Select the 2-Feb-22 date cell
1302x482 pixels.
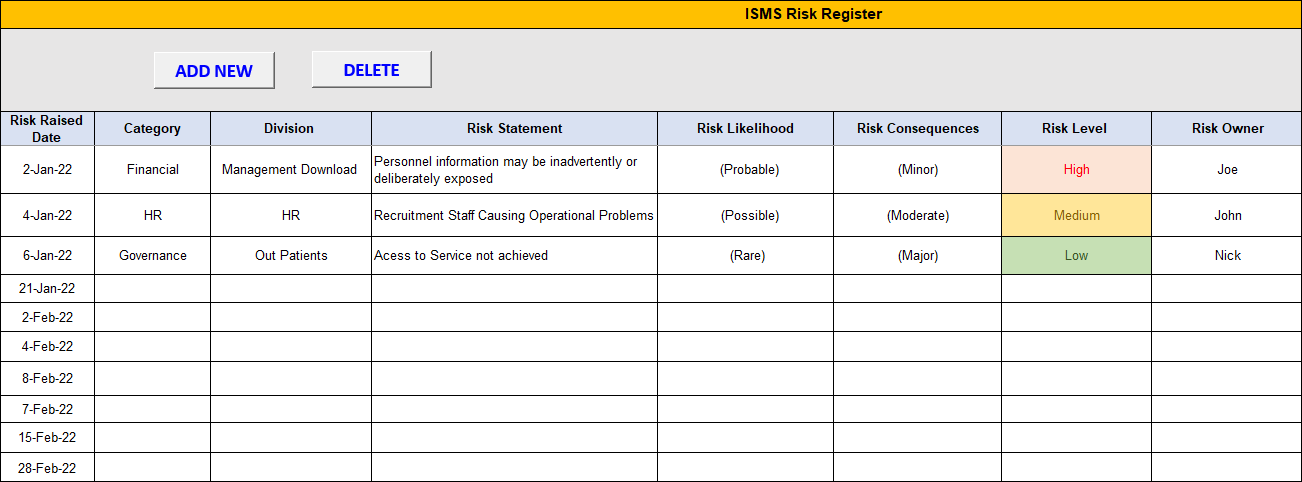point(47,317)
